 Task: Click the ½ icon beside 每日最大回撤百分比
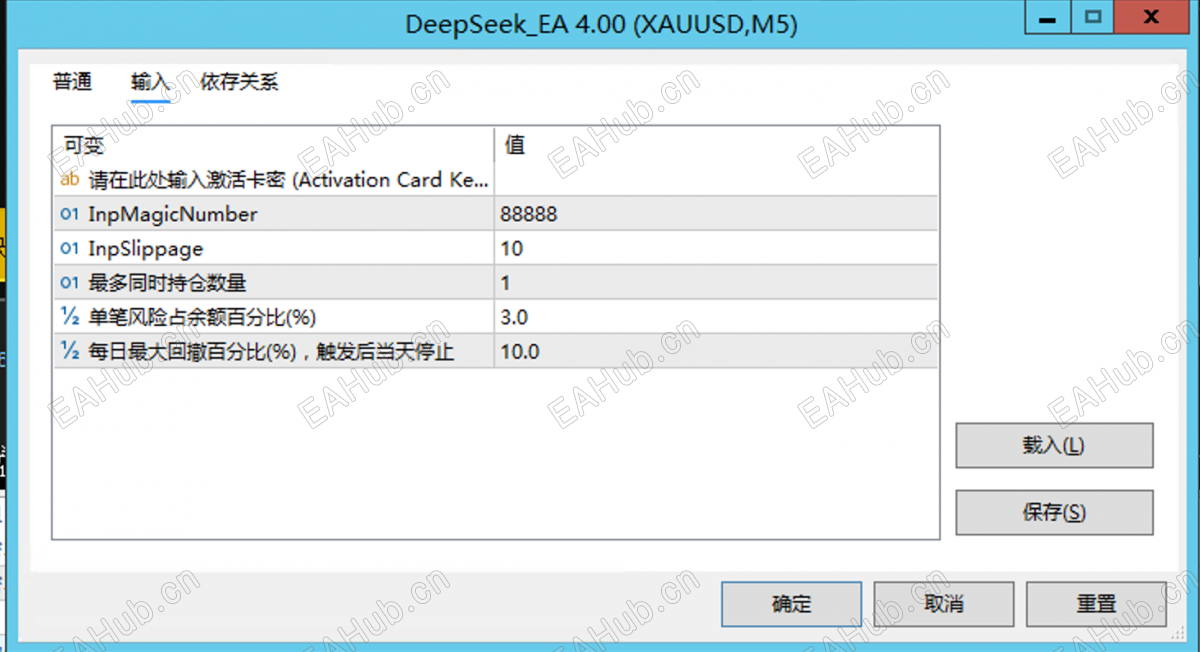pos(70,351)
